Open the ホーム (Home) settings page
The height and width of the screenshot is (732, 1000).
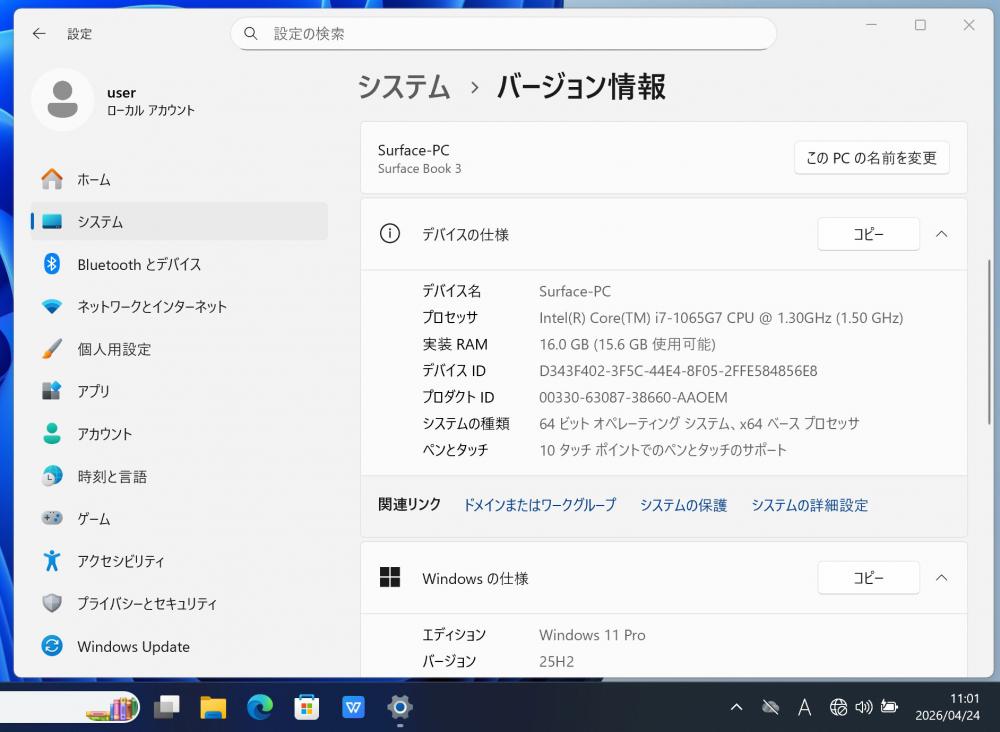click(x=94, y=180)
